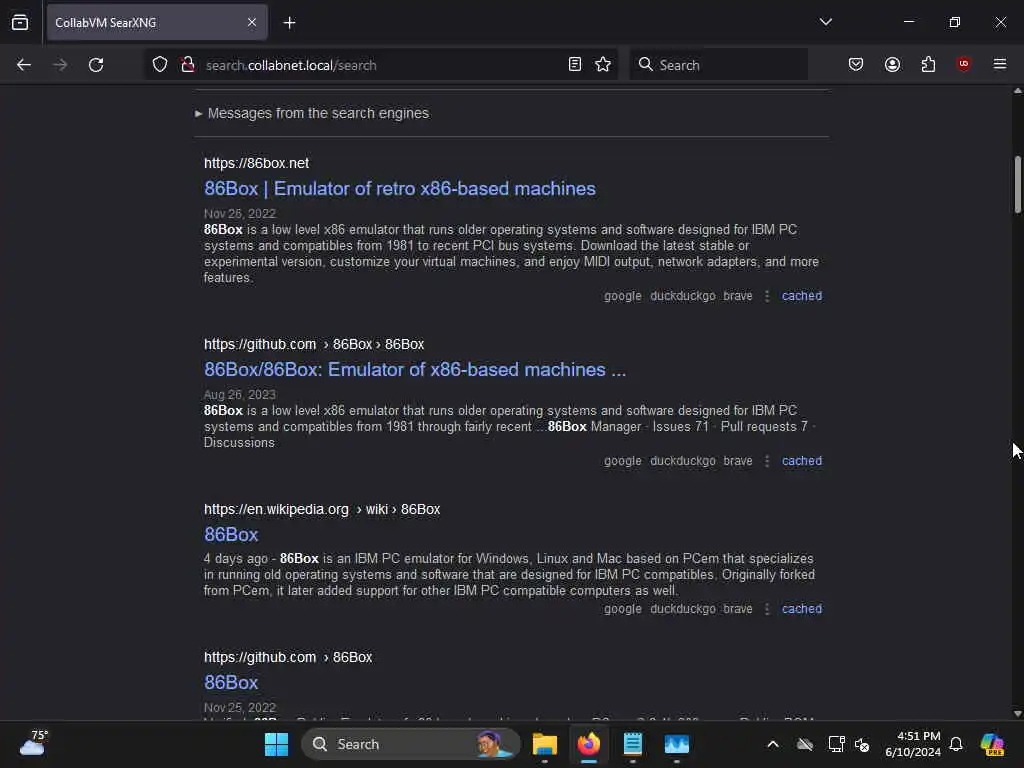Open the muted volume tray icon
1024x768 pixels.
(862, 744)
